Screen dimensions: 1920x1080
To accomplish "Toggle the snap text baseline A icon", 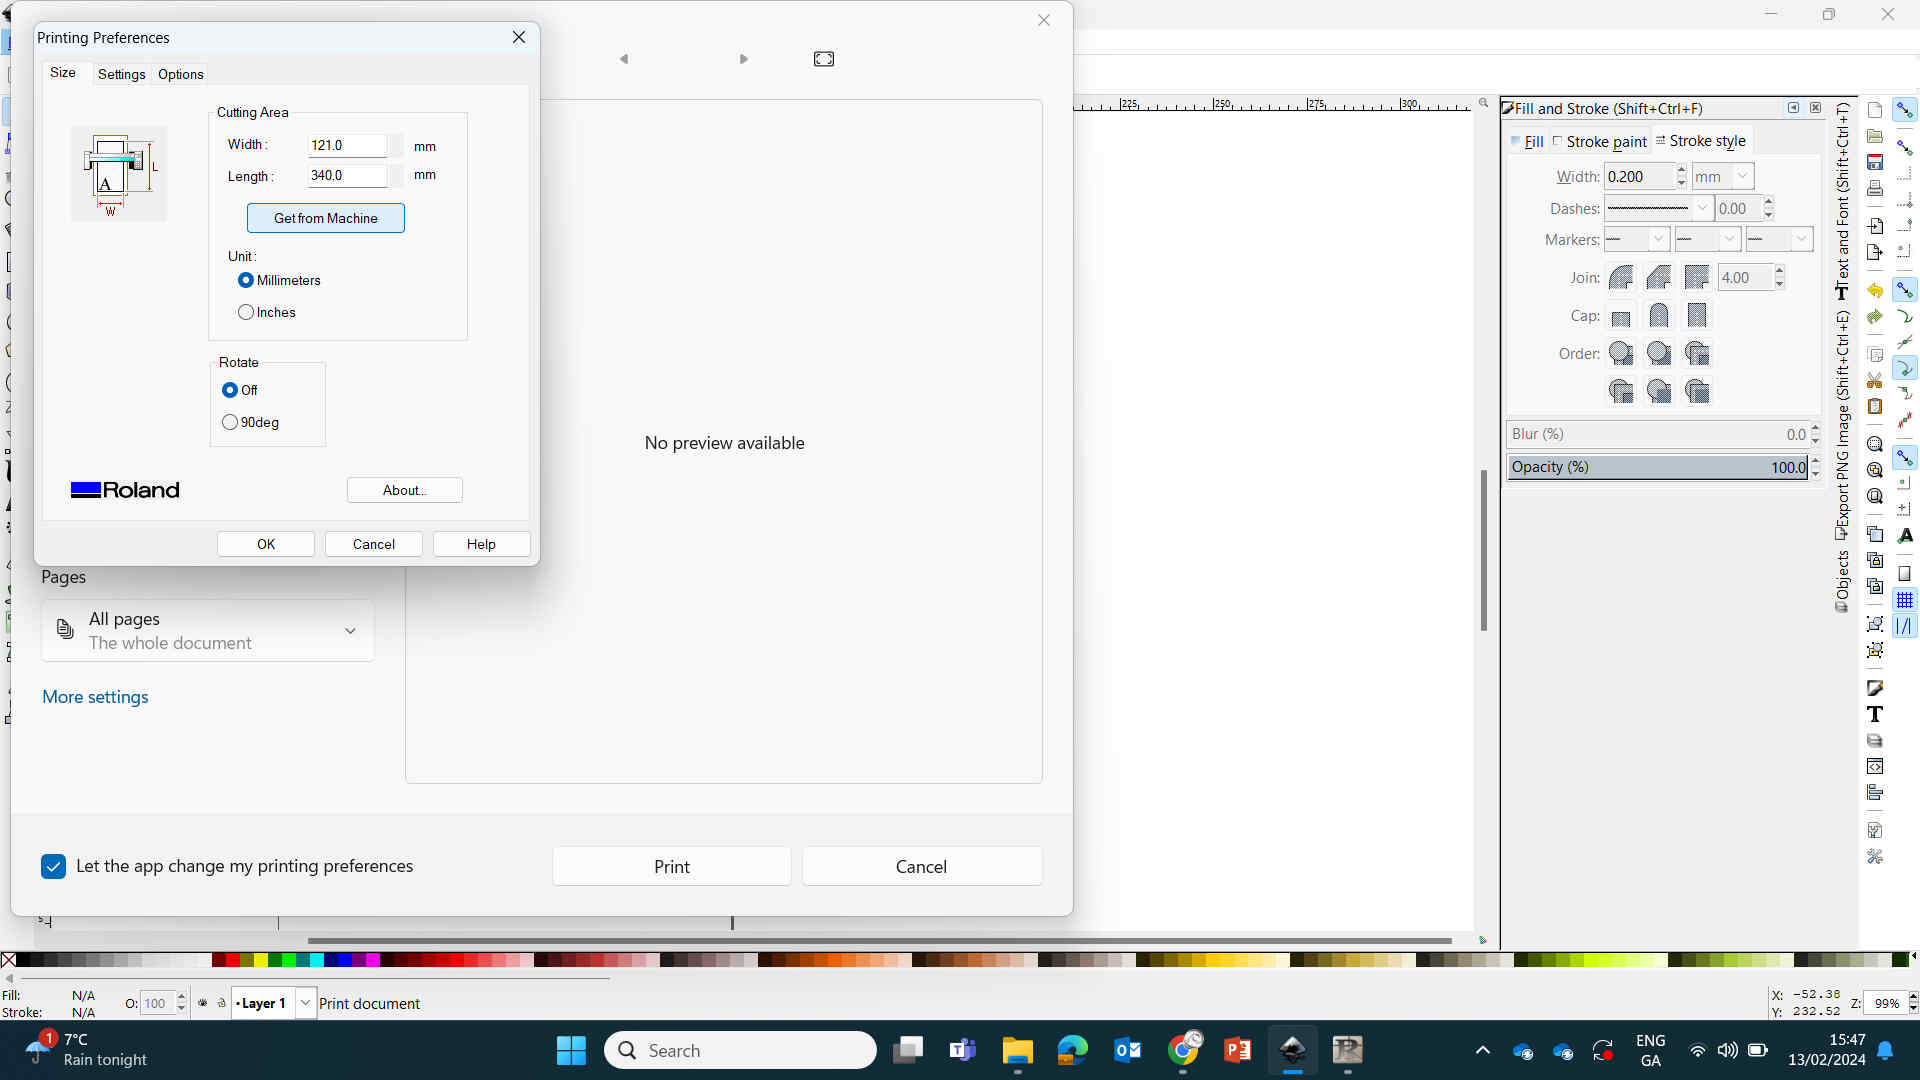I will click(1905, 536).
